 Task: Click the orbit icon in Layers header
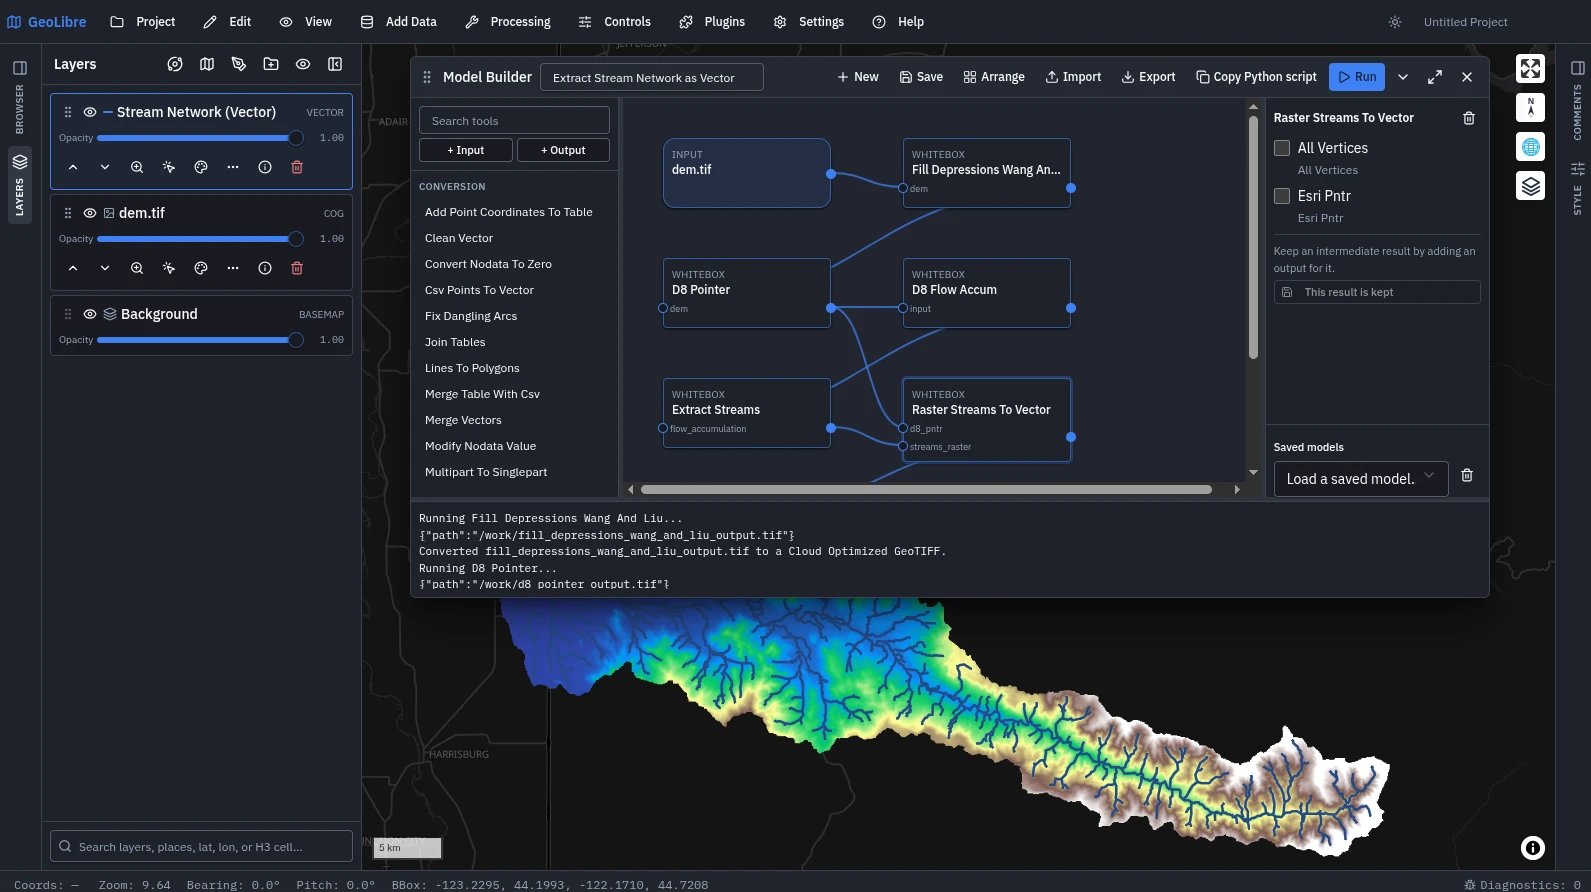coord(175,64)
